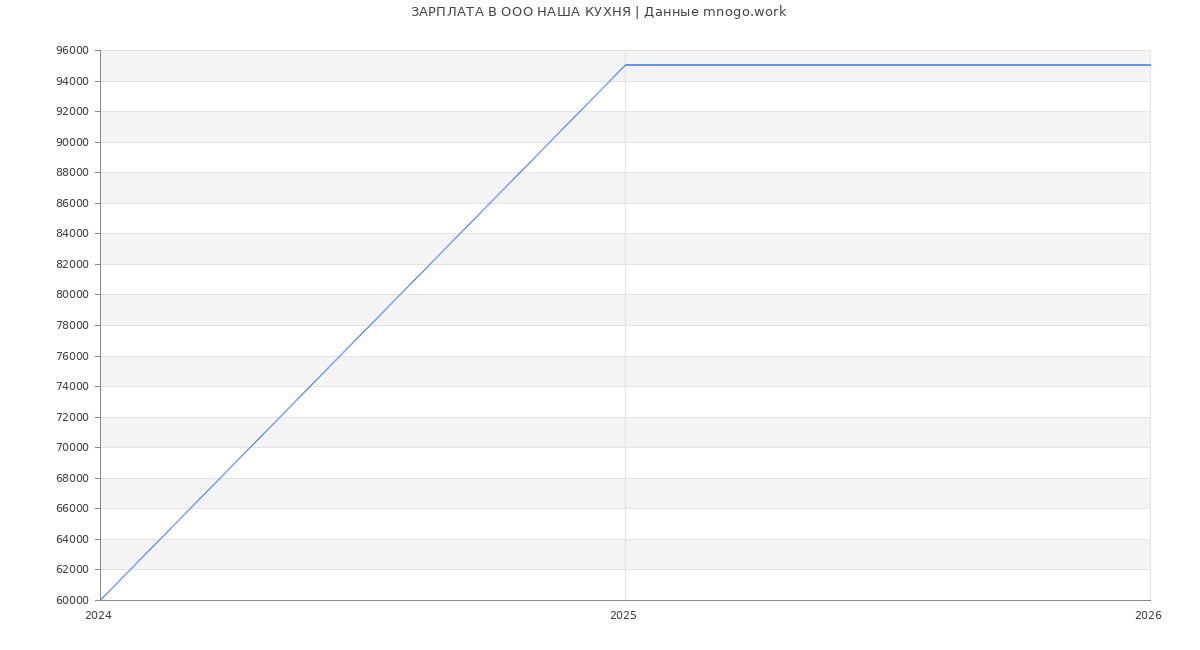Select the 60000 y-axis label
Image resolution: width=1200 pixels, height=650 pixels.
tap(72, 600)
